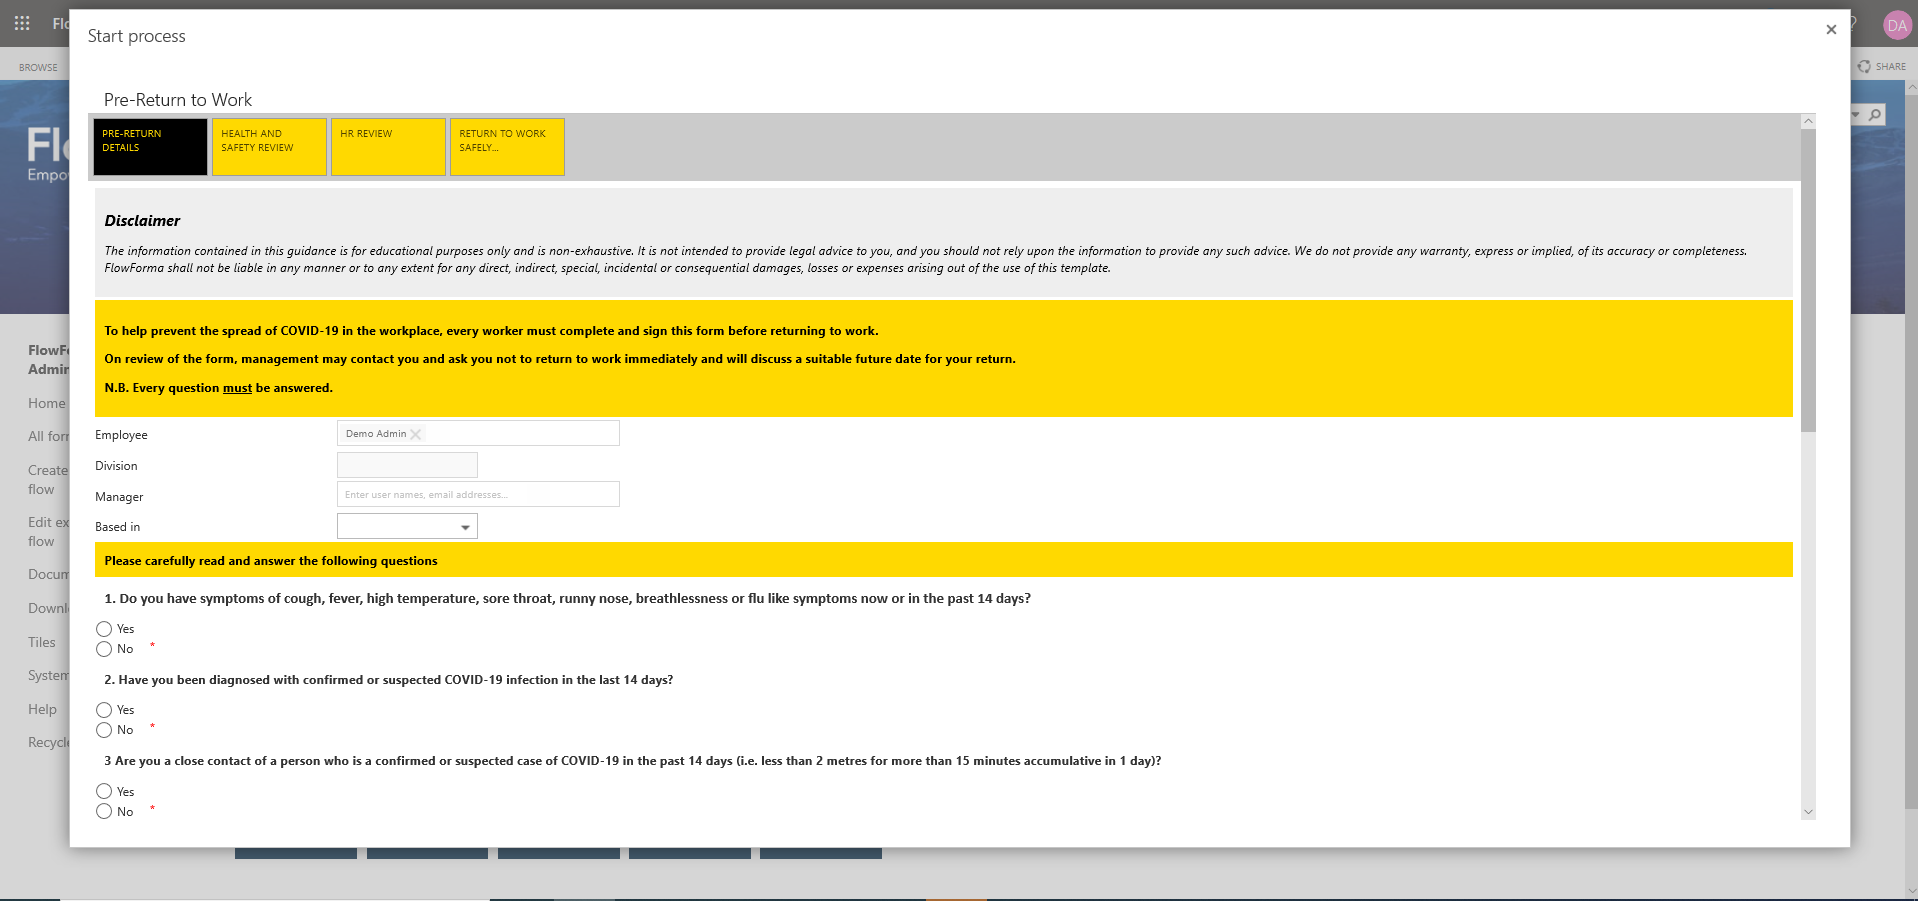Click the Manager people picker field
This screenshot has height=901, width=1918.
(x=478, y=495)
